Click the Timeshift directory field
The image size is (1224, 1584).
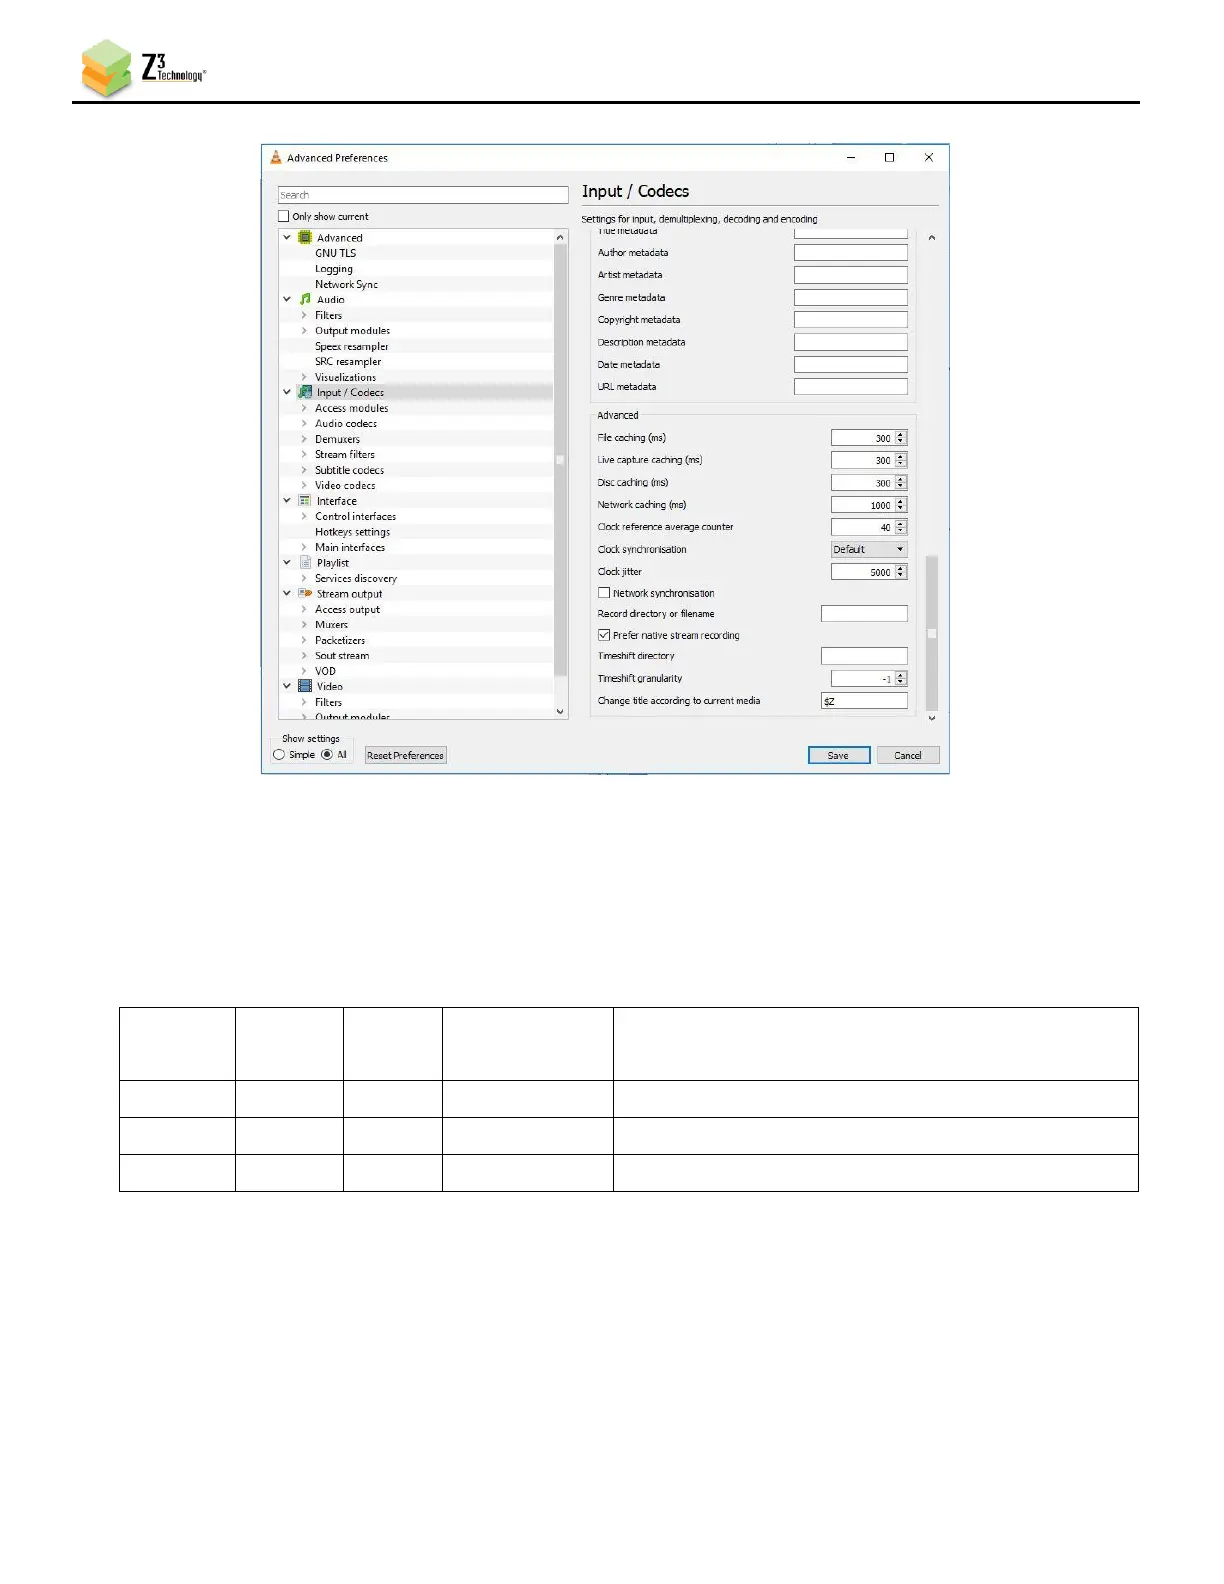pos(864,656)
